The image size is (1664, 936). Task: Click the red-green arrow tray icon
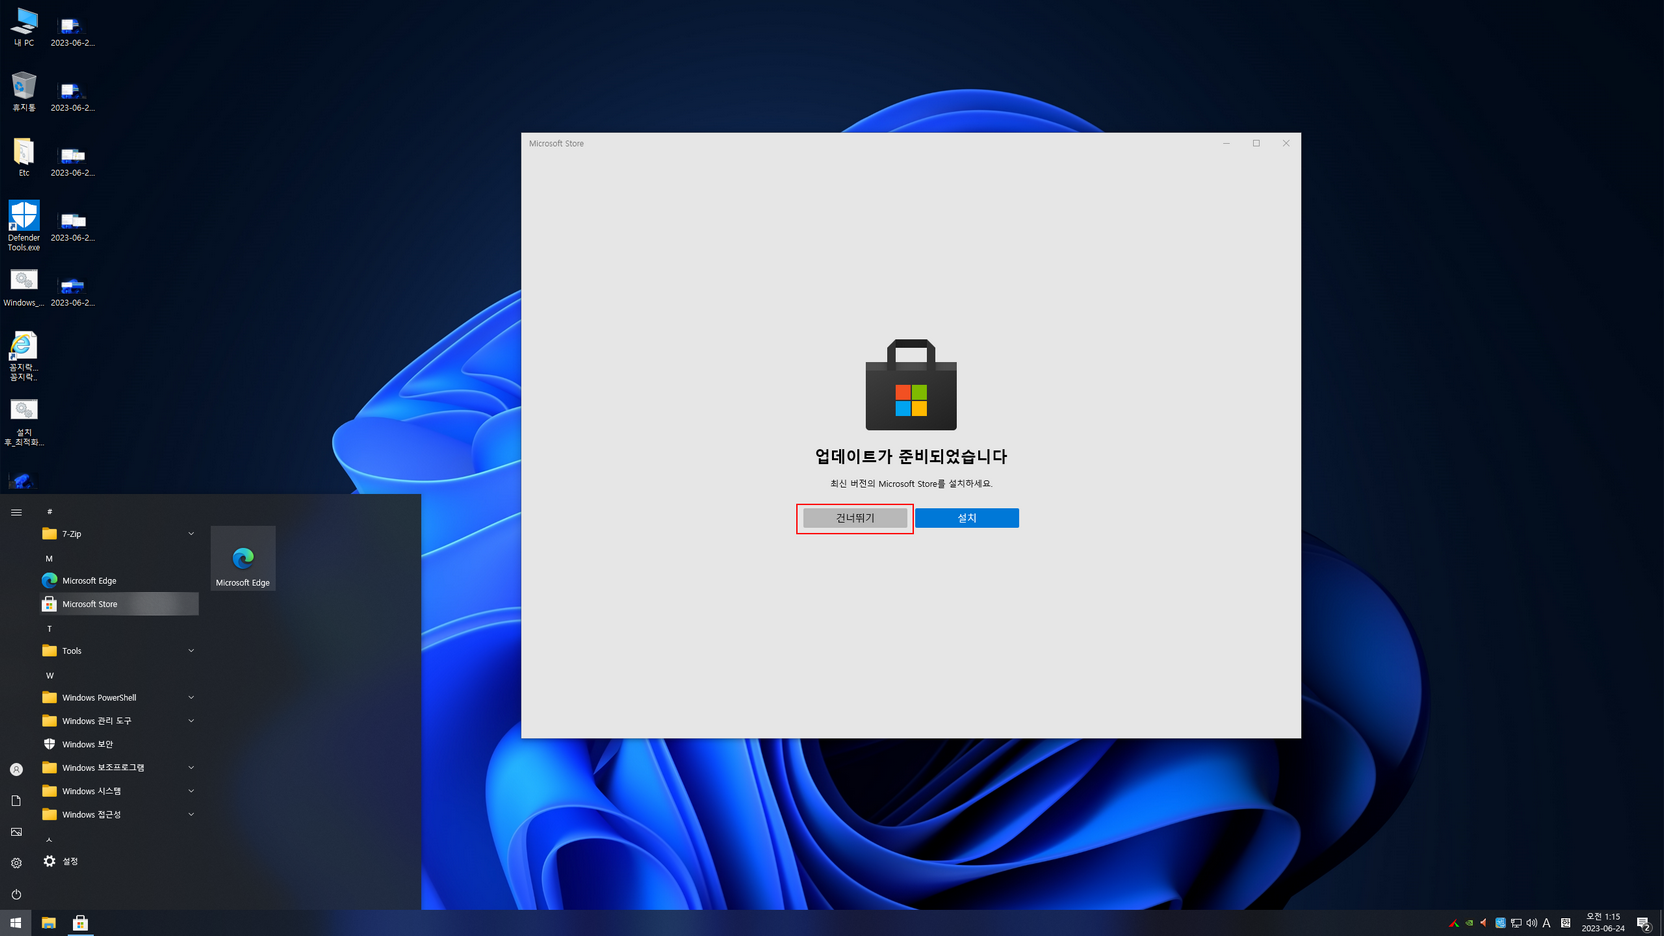(x=1454, y=923)
